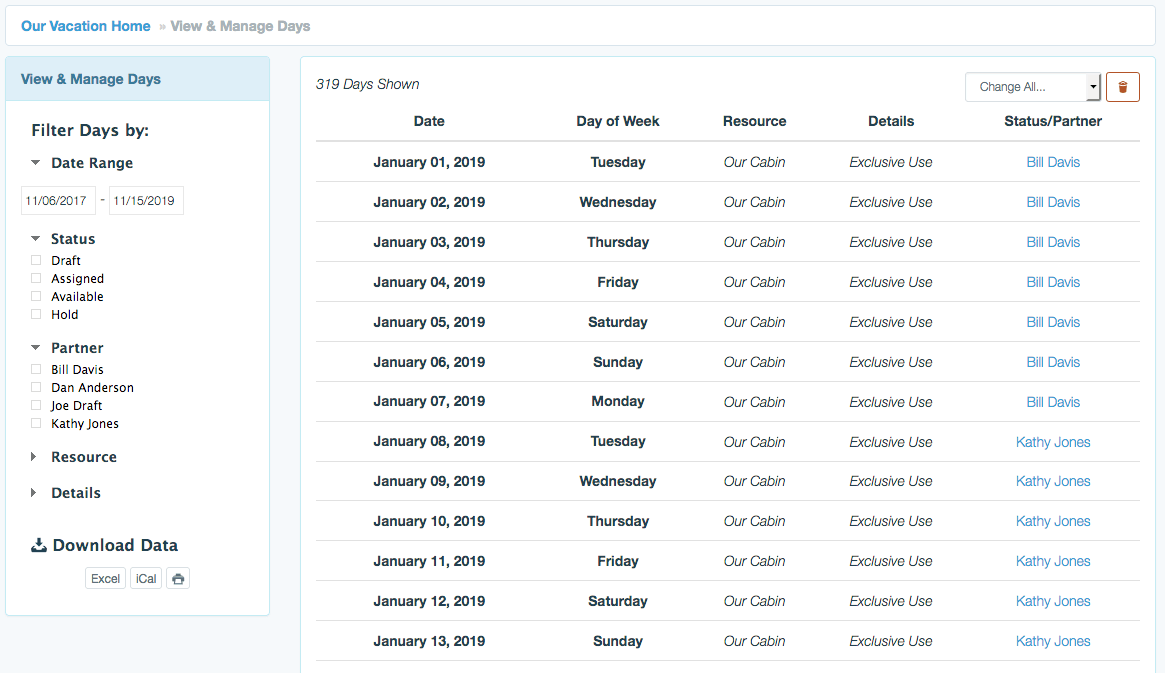1165x673 pixels.
Task: Click Bill Davis on January 07 row
Action: coord(1053,402)
